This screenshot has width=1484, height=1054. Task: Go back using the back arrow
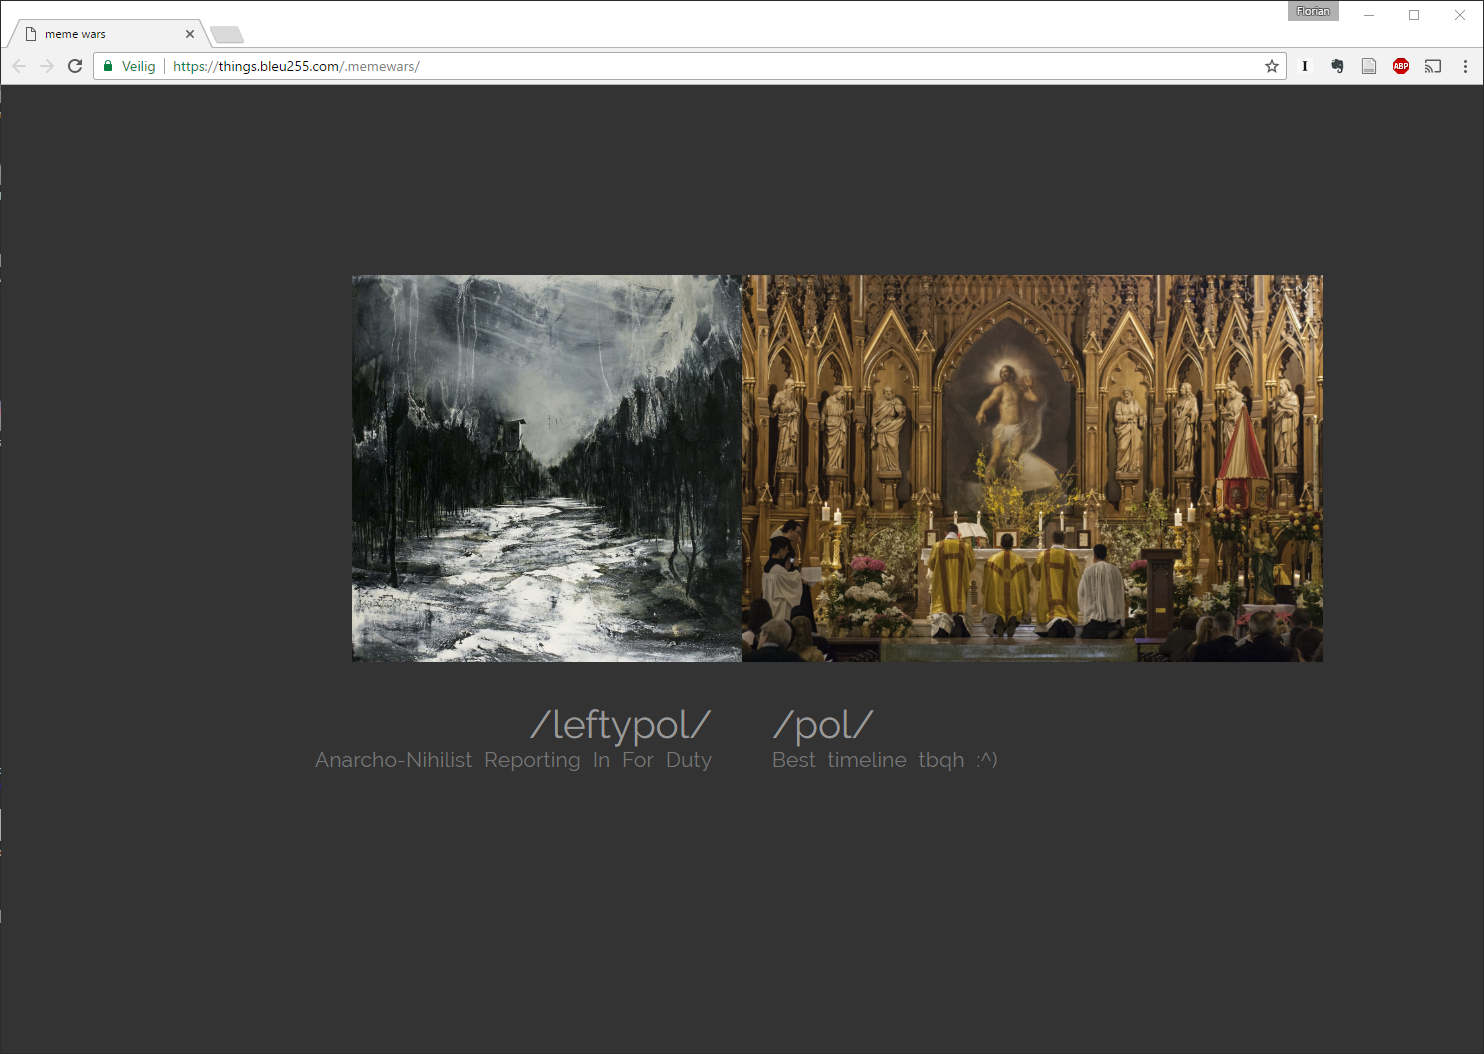click(x=19, y=66)
